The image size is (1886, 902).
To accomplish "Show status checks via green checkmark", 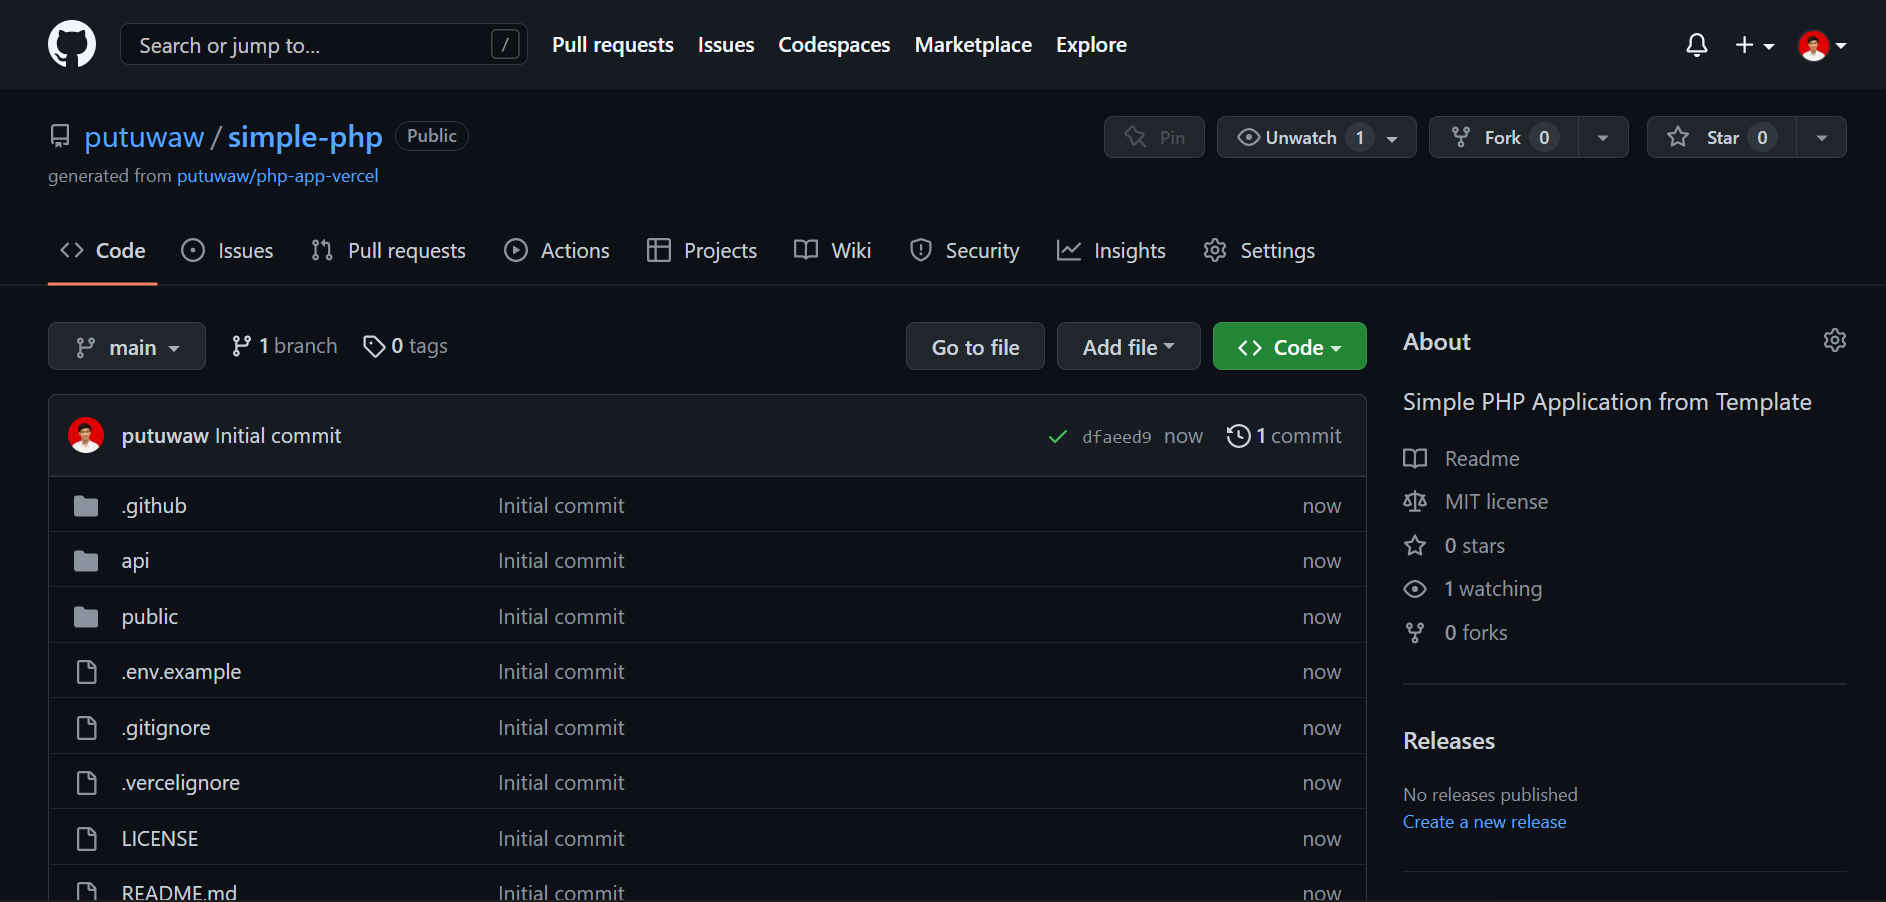I will pyautogui.click(x=1057, y=437).
